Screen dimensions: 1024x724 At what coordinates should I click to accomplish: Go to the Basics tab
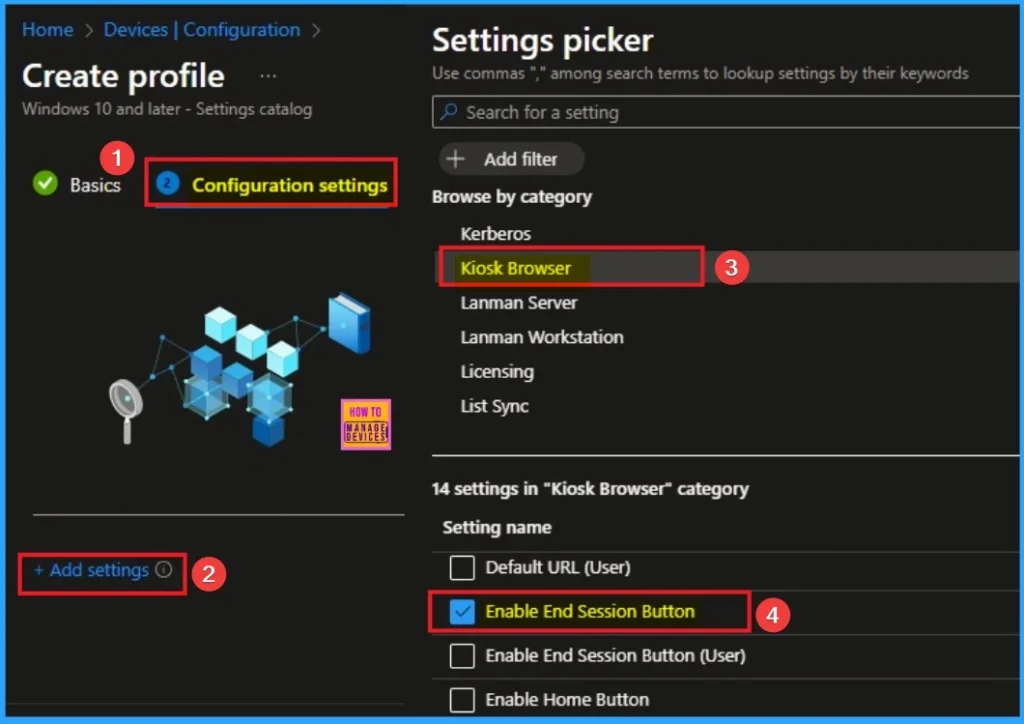click(x=94, y=185)
